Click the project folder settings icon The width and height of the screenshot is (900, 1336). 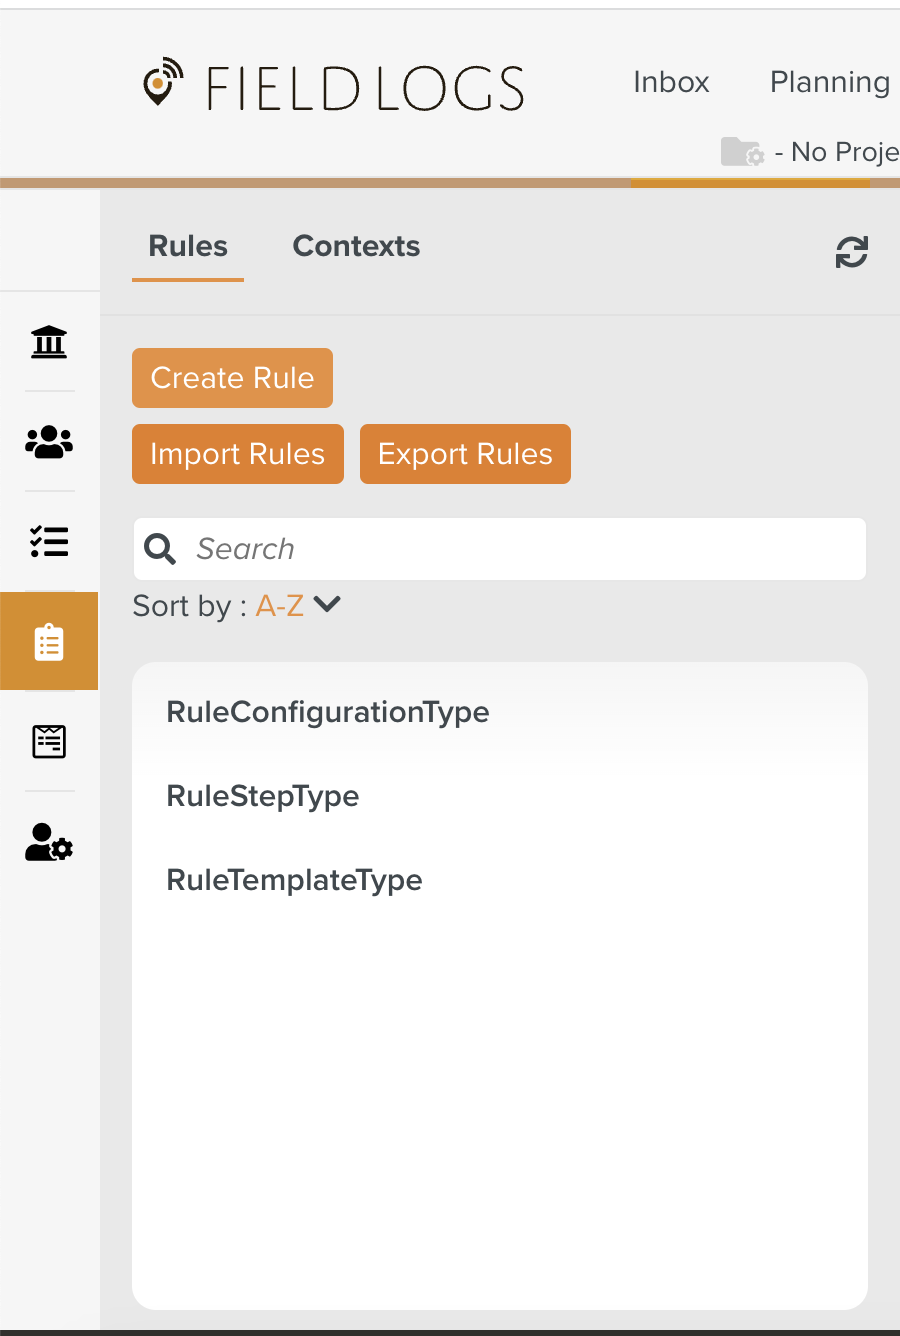(x=742, y=152)
